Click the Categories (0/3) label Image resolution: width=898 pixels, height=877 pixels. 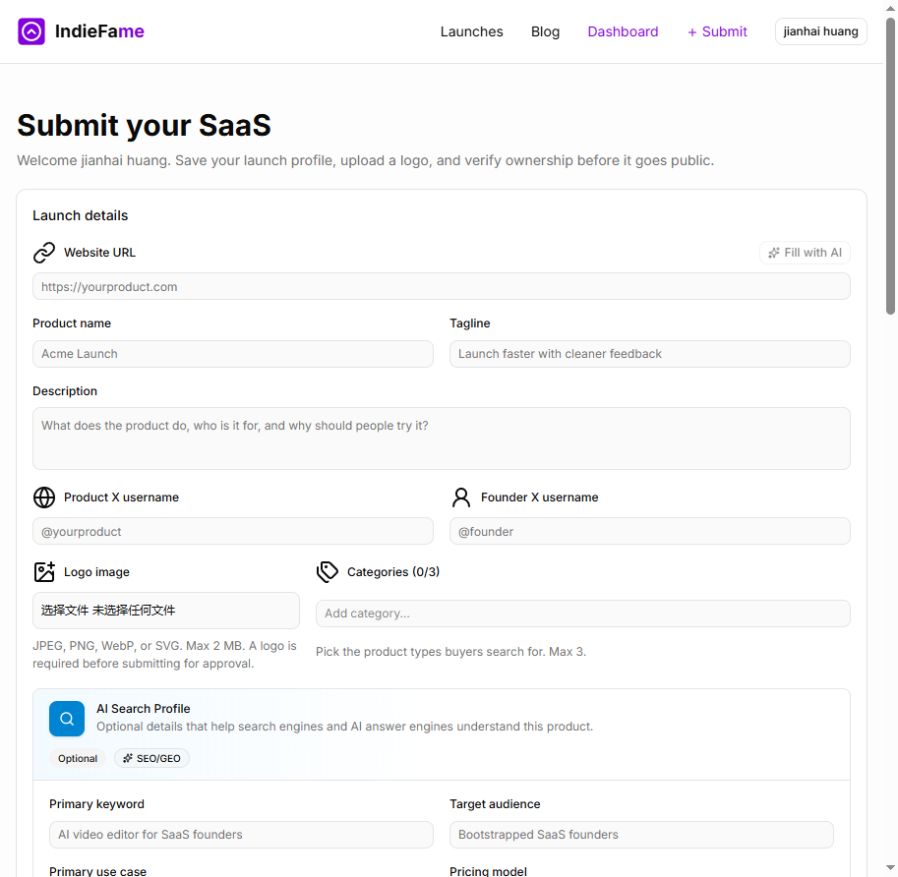393,572
